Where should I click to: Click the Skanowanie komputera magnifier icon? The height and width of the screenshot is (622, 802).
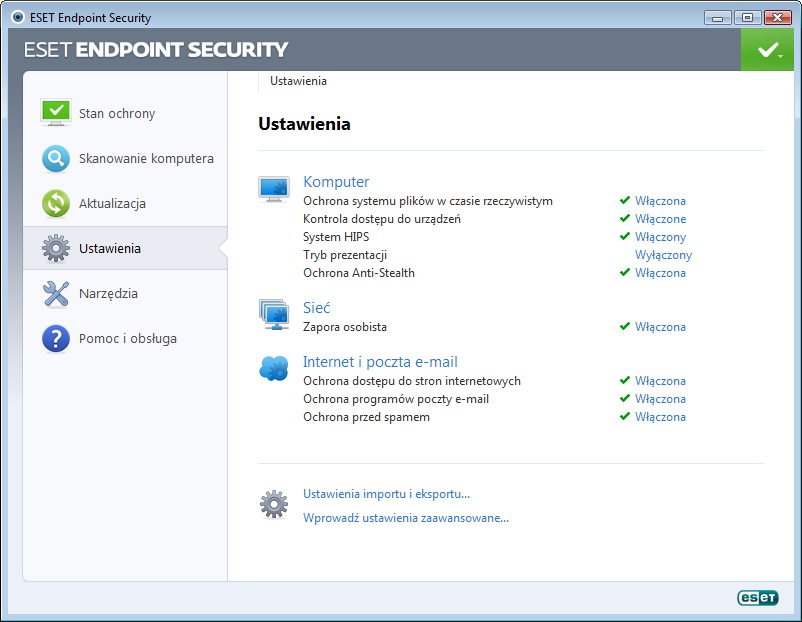coord(56,159)
